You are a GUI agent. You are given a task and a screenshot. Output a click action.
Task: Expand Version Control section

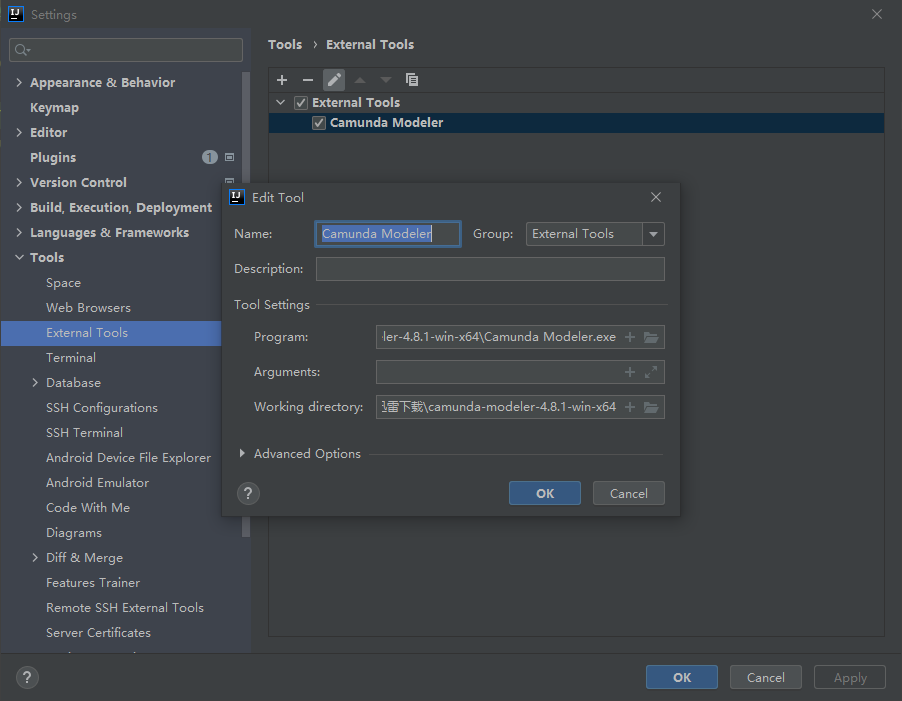pos(19,182)
